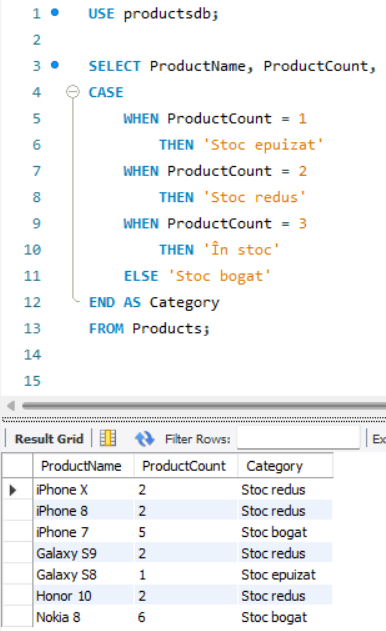This screenshot has width=386, height=631.
Task: Place cursor on 'USE productsdb;' line
Action: click(153, 14)
